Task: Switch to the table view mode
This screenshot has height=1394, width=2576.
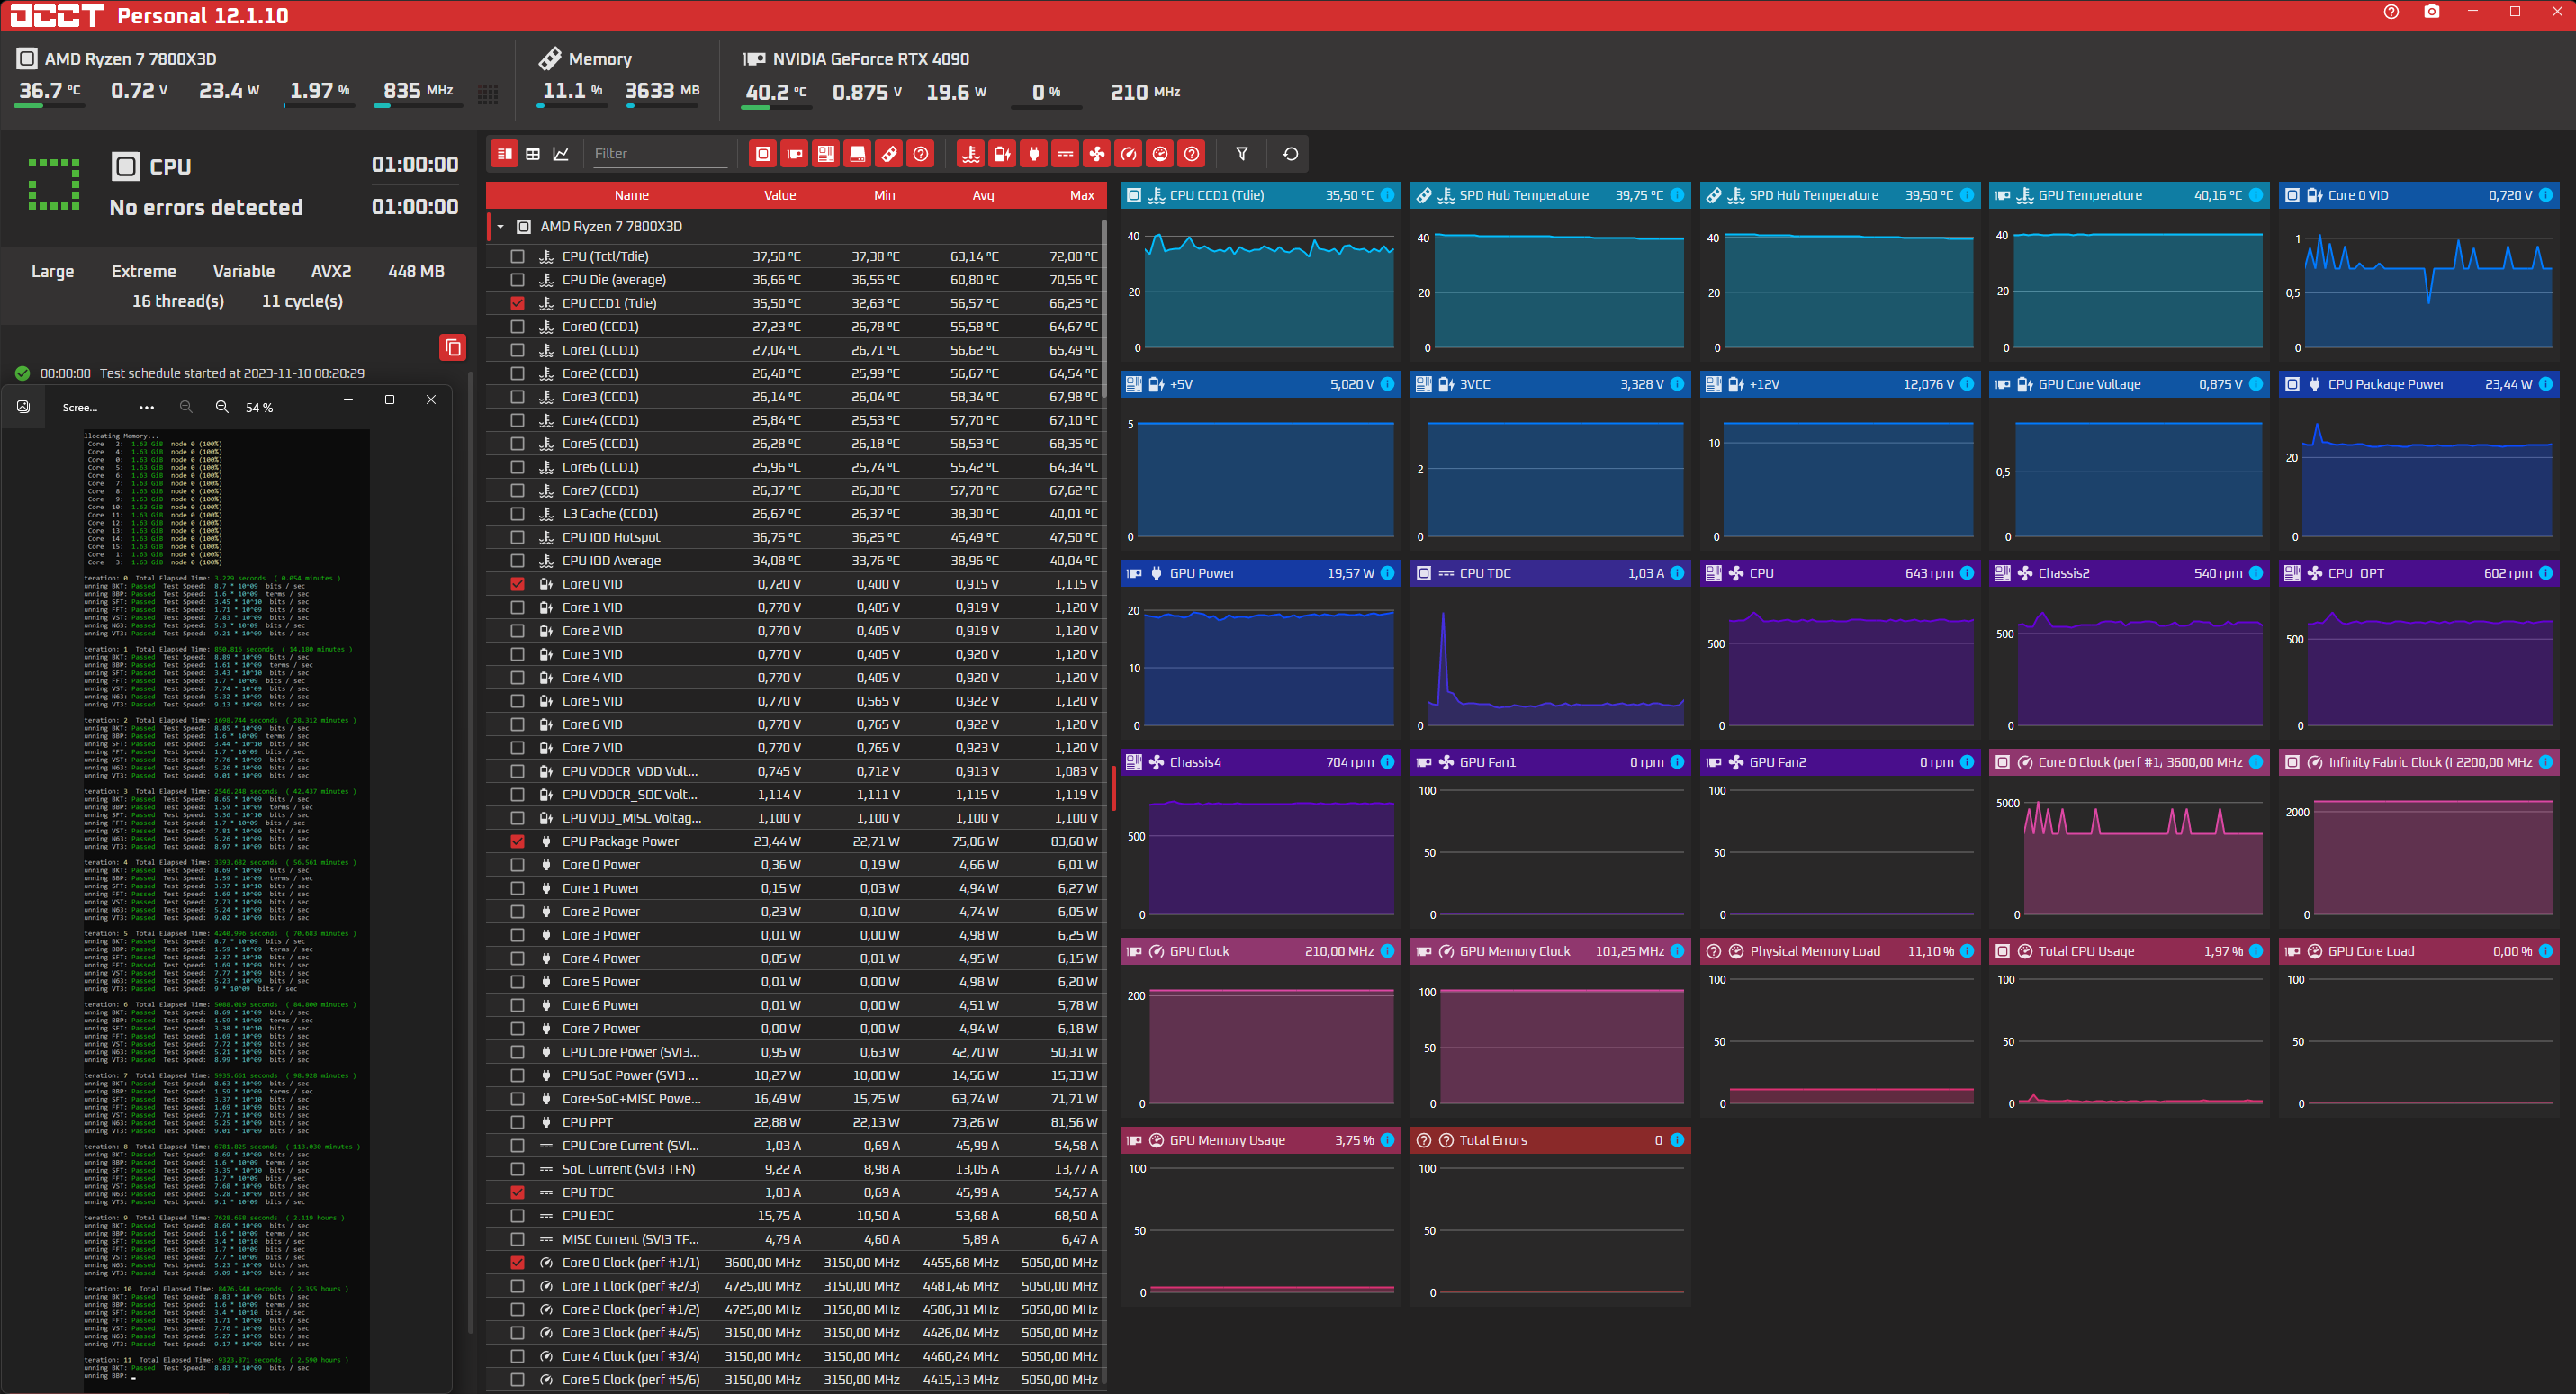Action: tap(533, 154)
